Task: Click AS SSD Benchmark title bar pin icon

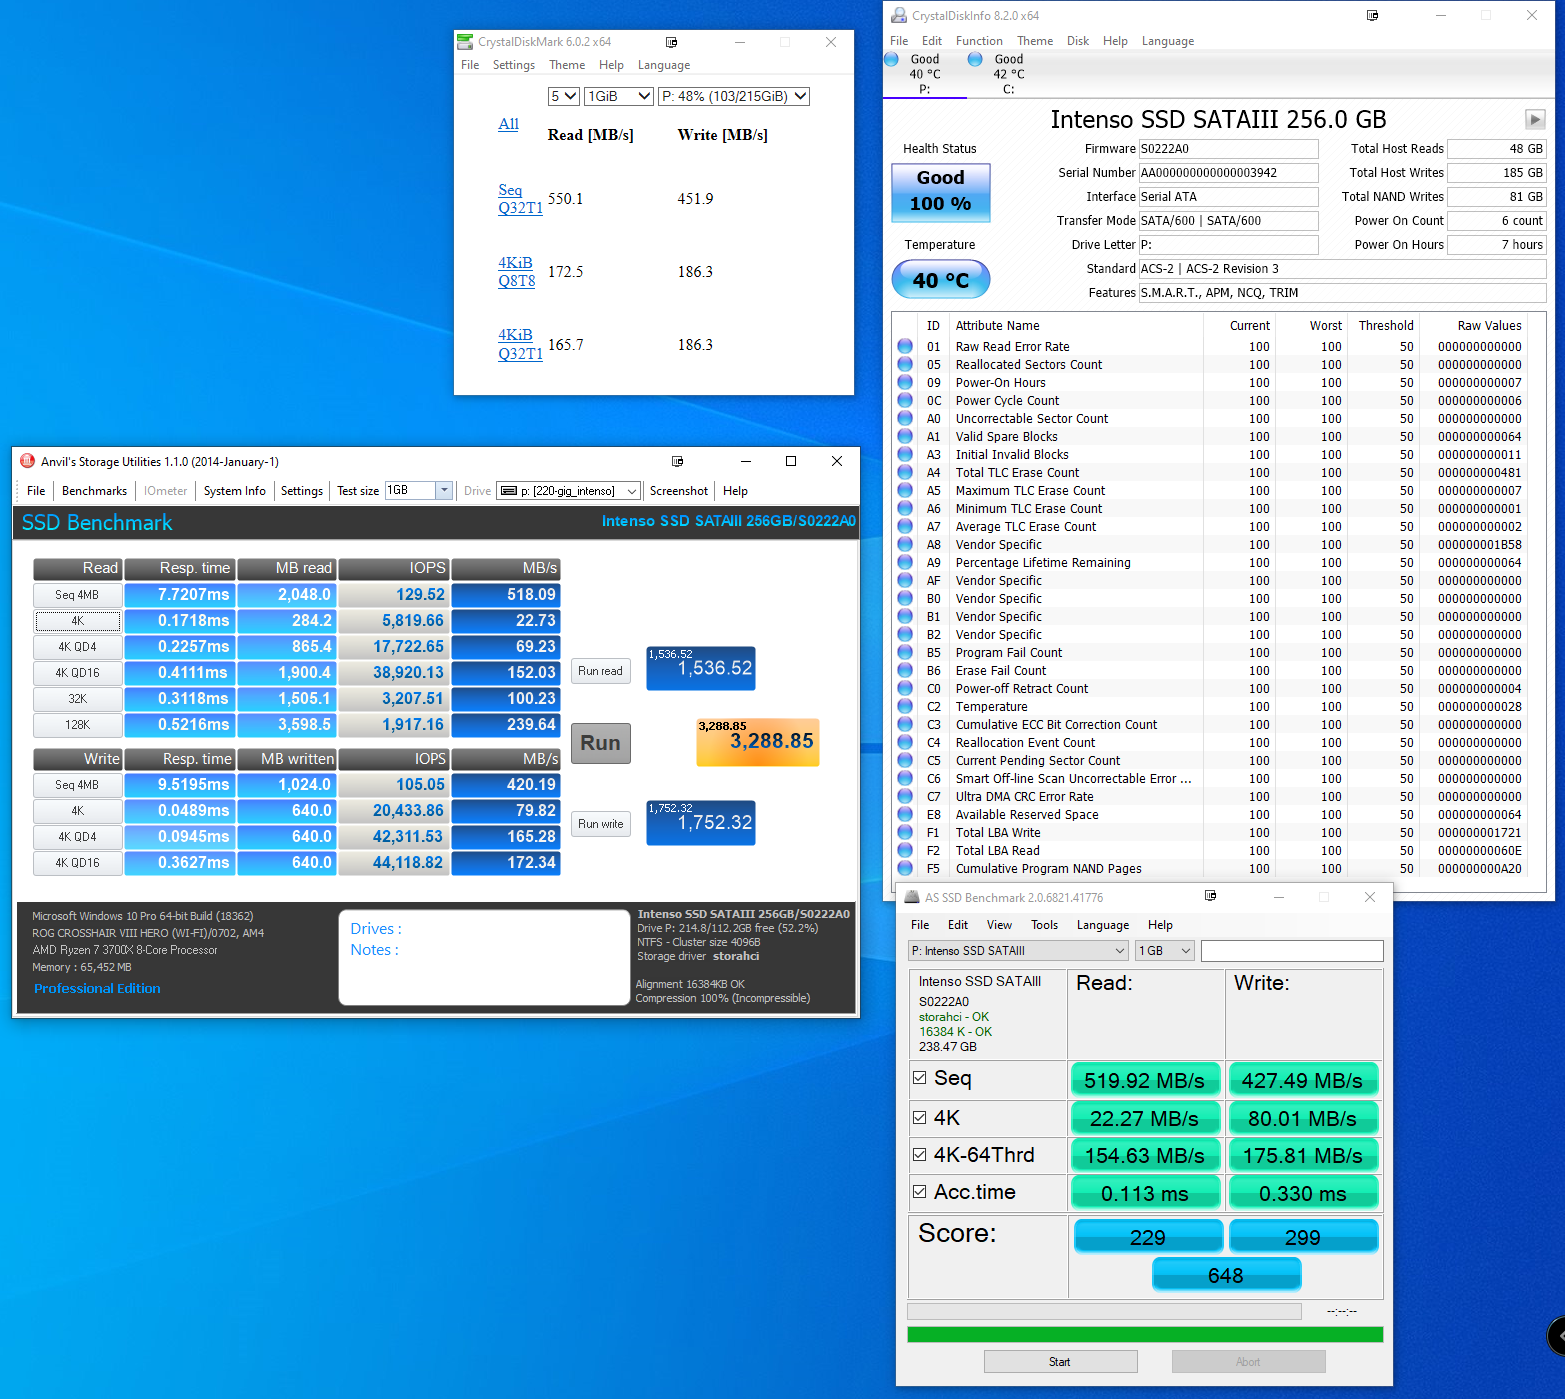Action: coord(1211,896)
